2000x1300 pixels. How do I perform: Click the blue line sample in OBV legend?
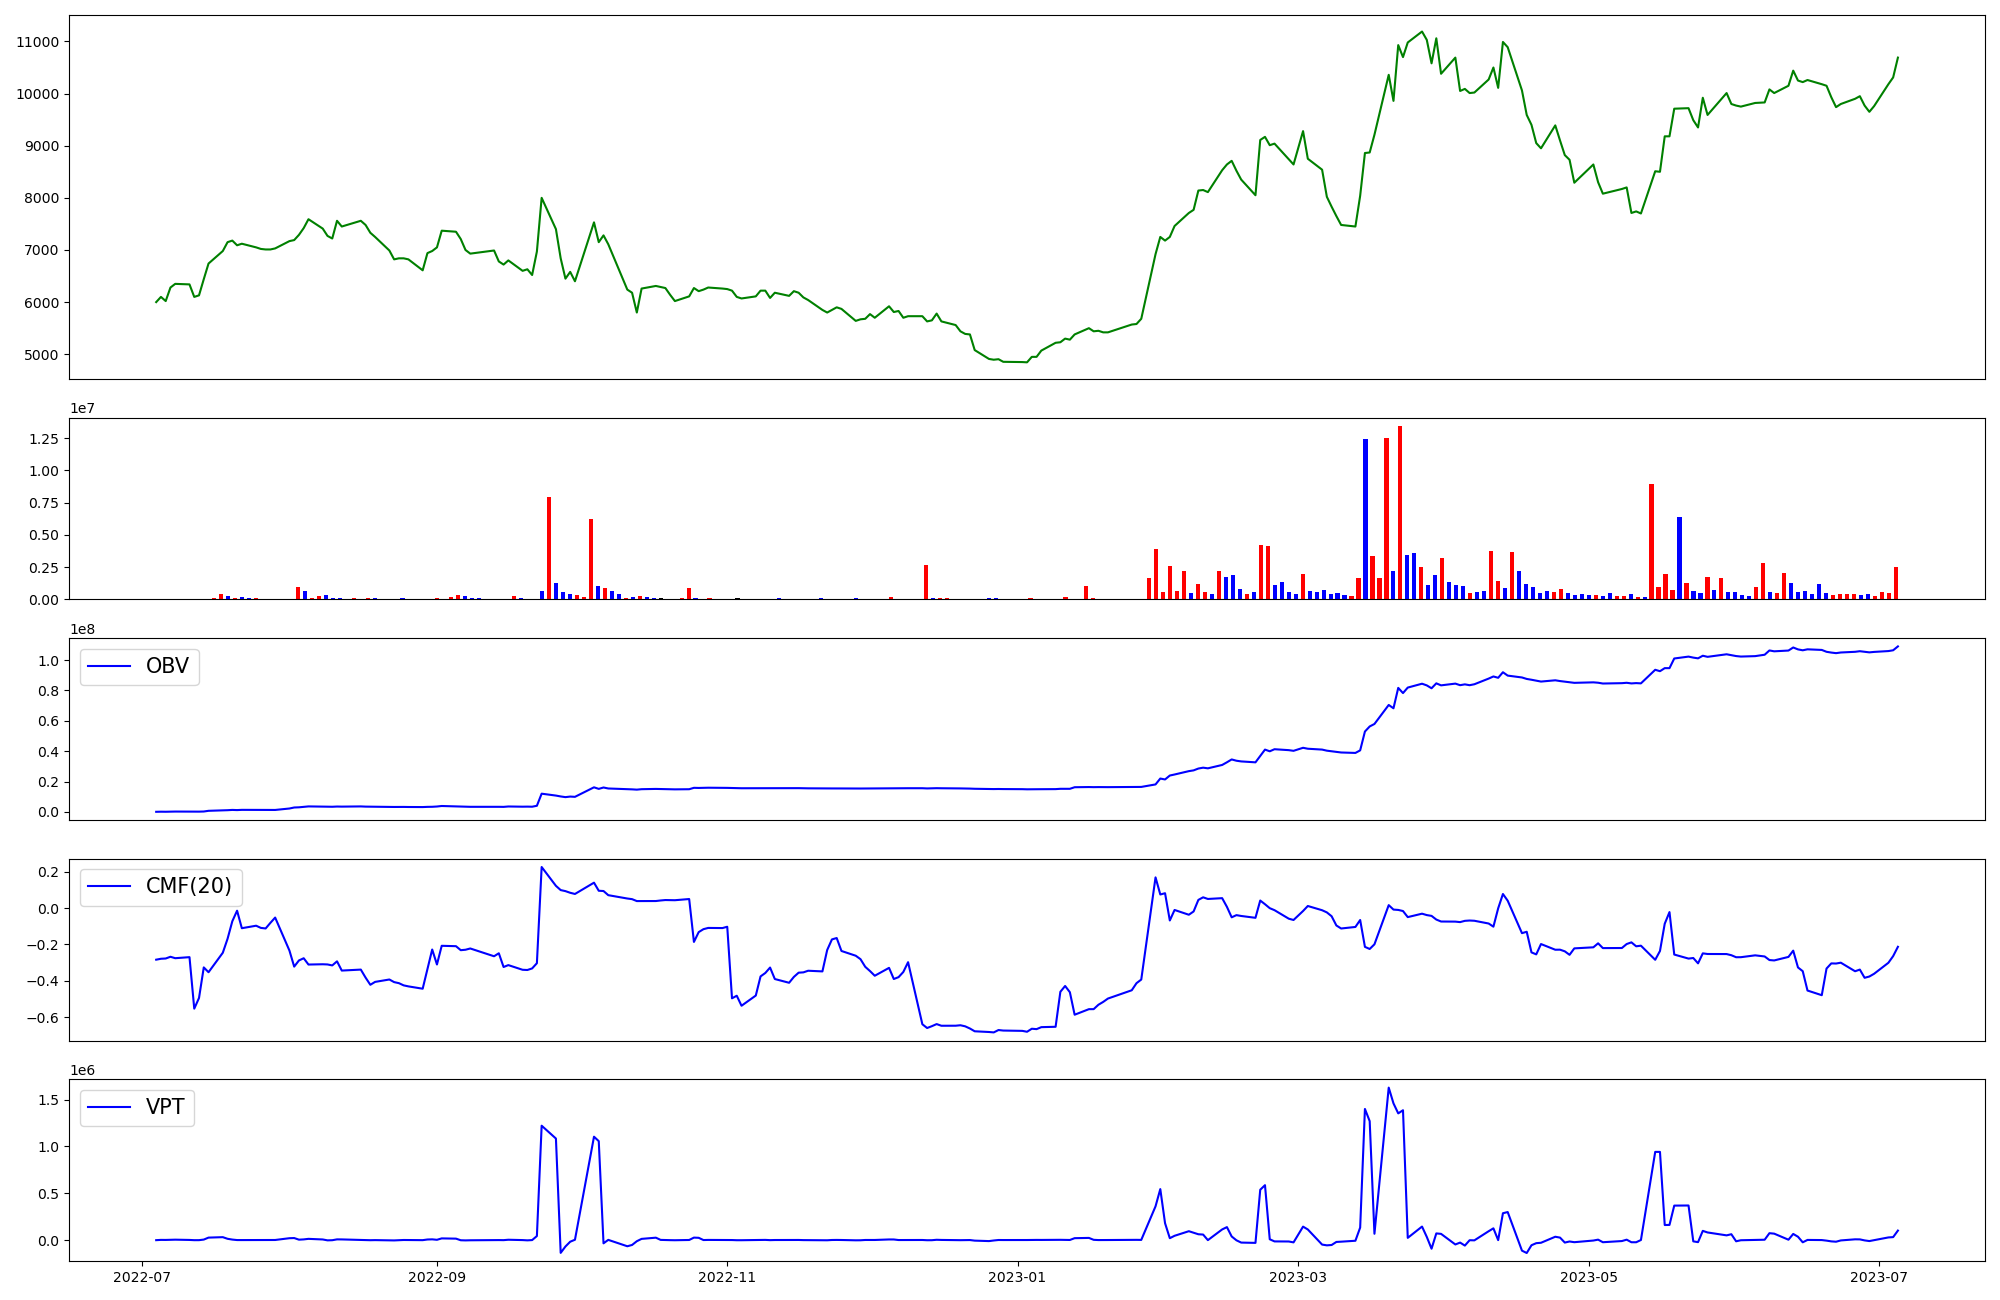(x=110, y=667)
